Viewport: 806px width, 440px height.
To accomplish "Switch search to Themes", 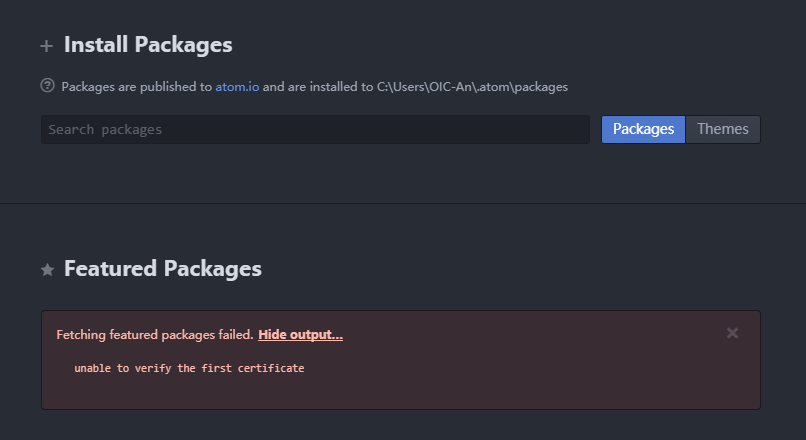I will pyautogui.click(x=723, y=129).
